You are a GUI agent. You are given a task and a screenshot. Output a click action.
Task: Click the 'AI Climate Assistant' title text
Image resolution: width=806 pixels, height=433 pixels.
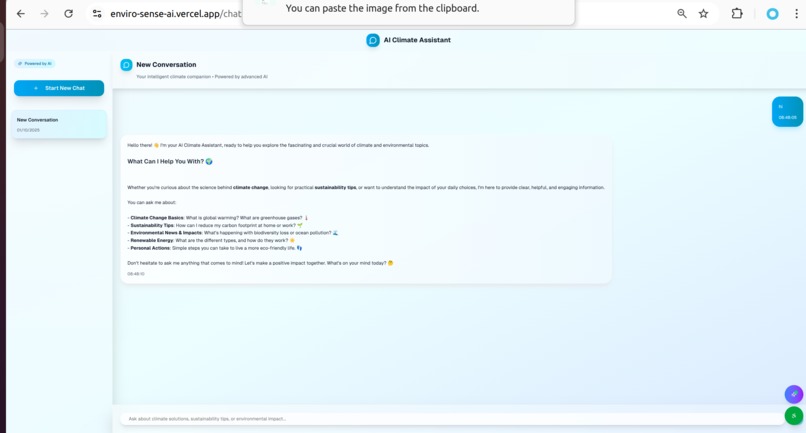point(417,40)
